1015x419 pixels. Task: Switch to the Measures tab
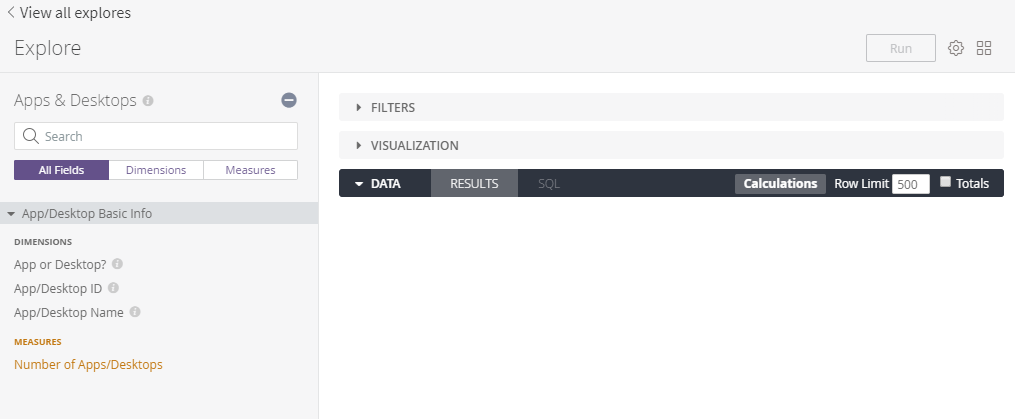pyautogui.click(x=250, y=170)
